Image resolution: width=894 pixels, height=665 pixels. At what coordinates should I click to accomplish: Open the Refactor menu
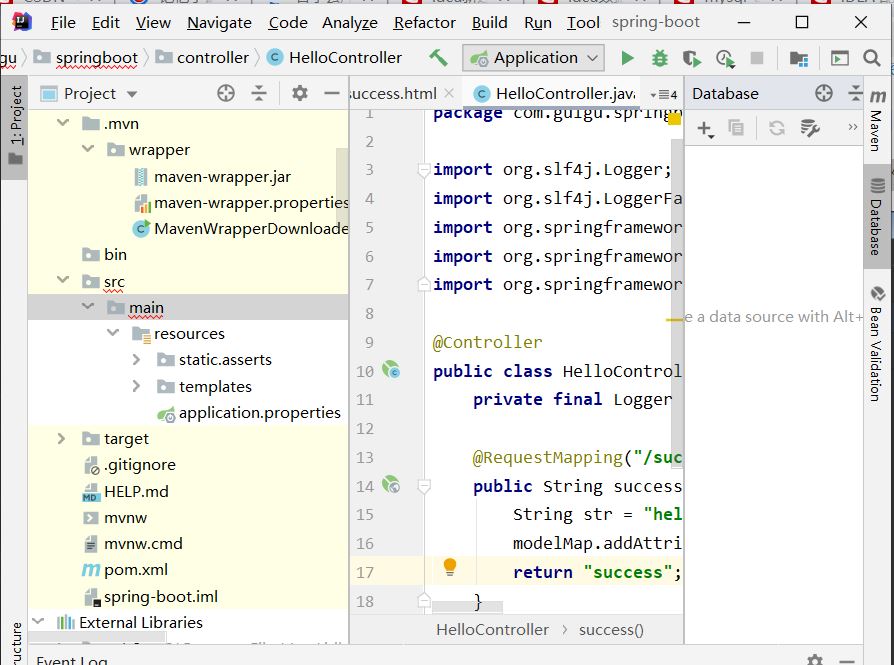point(424,23)
